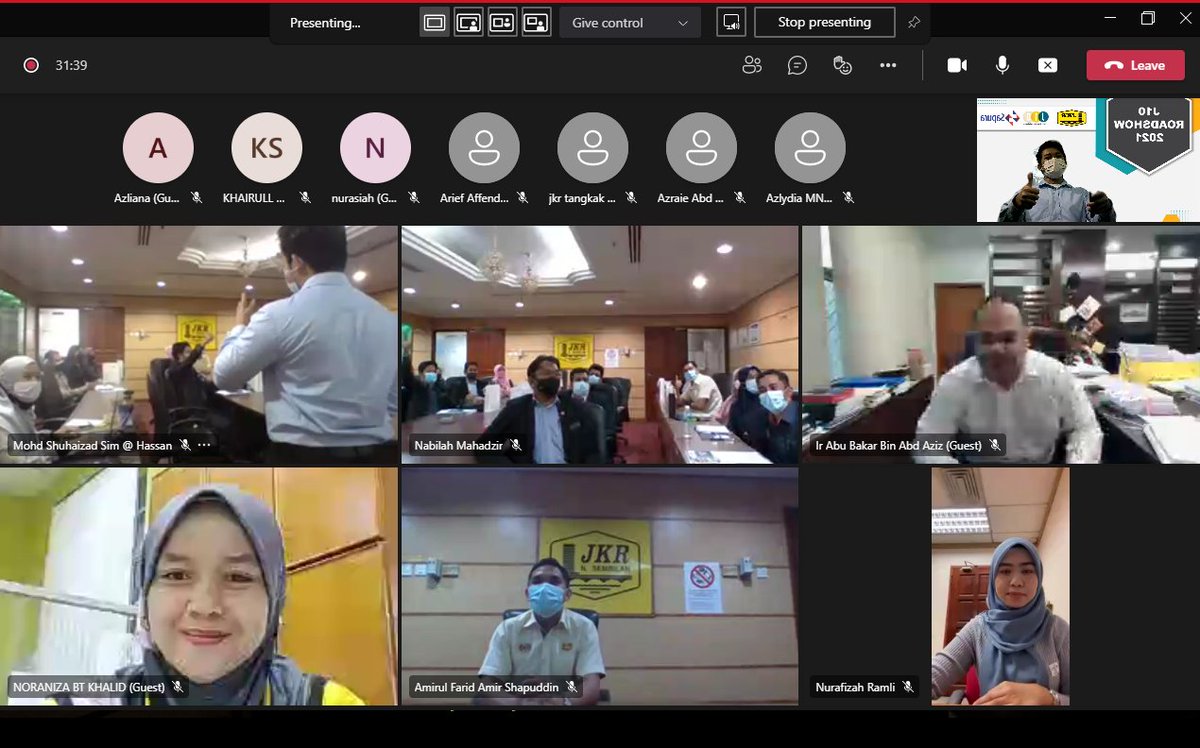Open the meeting chat
This screenshot has width=1200, height=748.
pyautogui.click(x=797, y=65)
